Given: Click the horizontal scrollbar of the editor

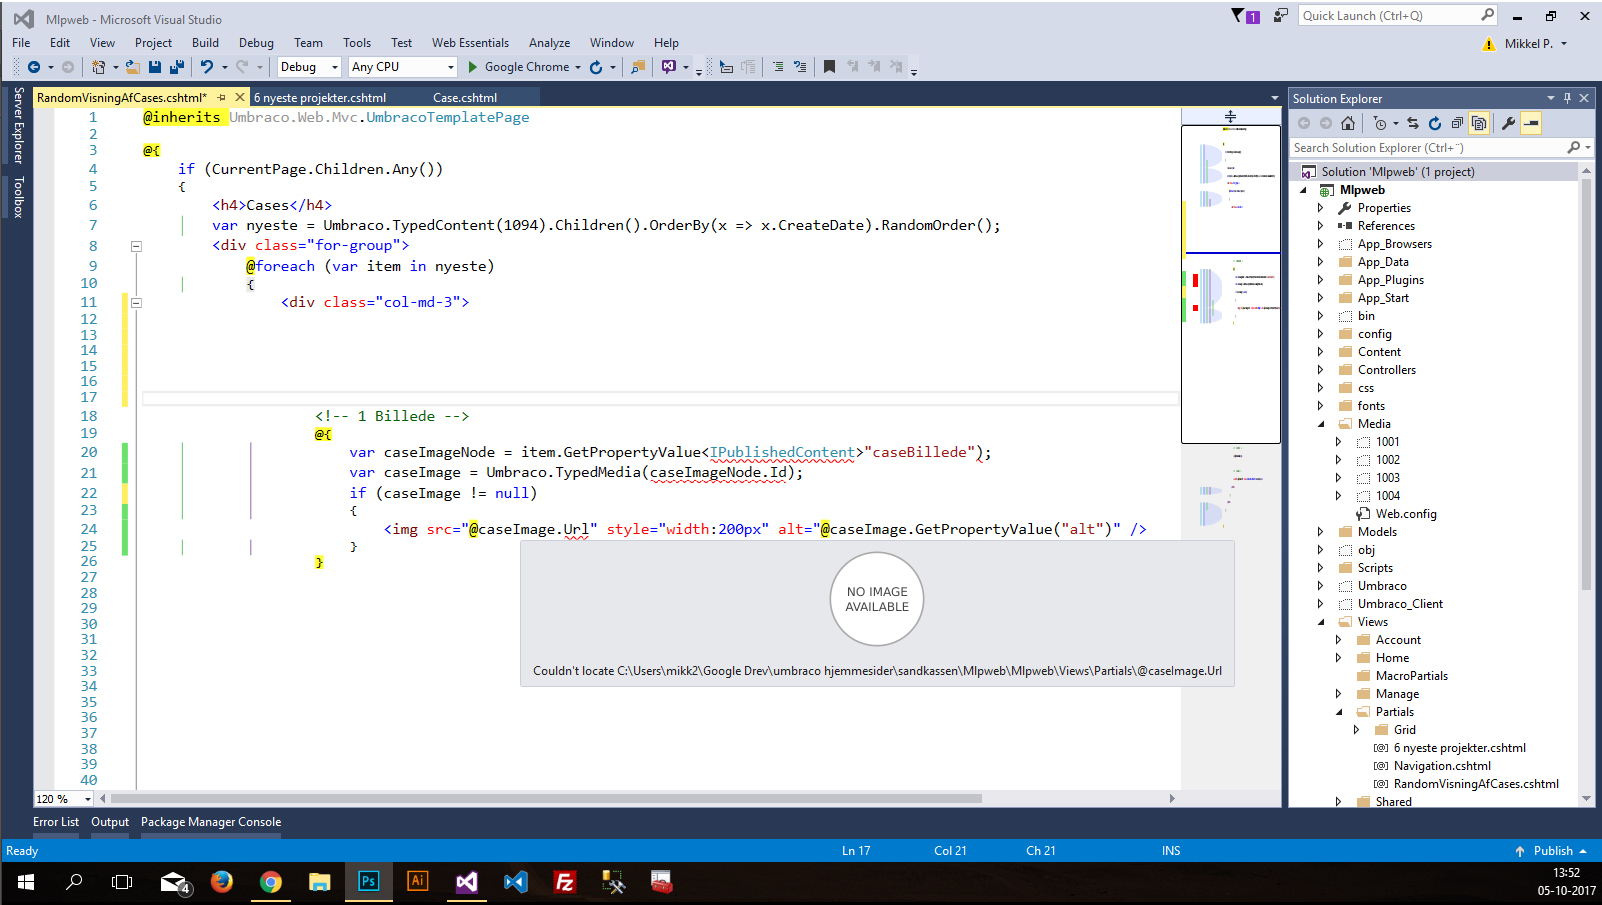Looking at the screenshot, I should click(546, 799).
